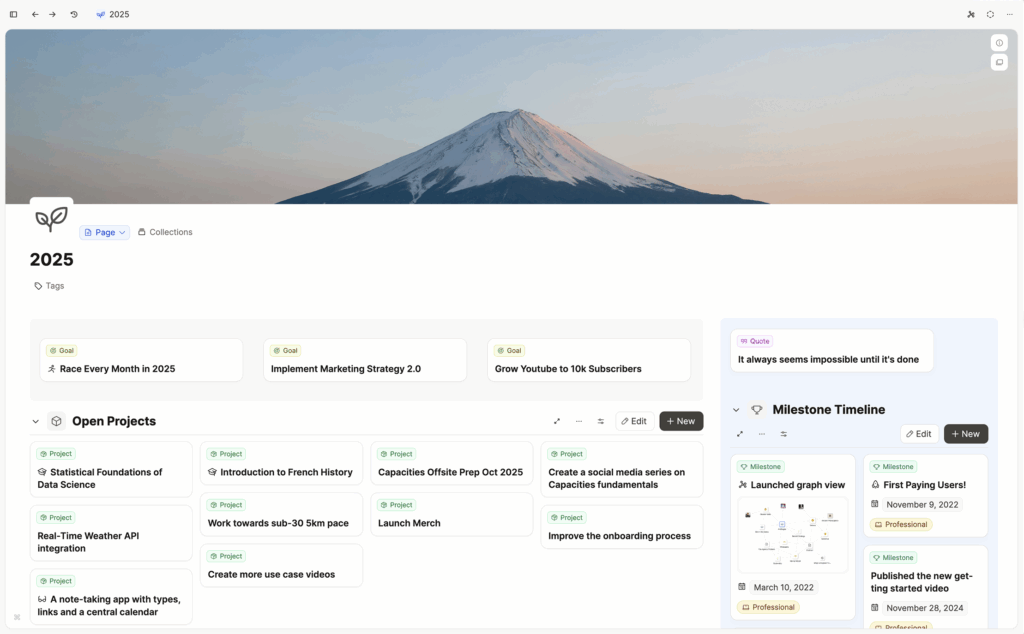Open comments icon on cover image
Screen dimensions: 1024x634
tap(998, 63)
